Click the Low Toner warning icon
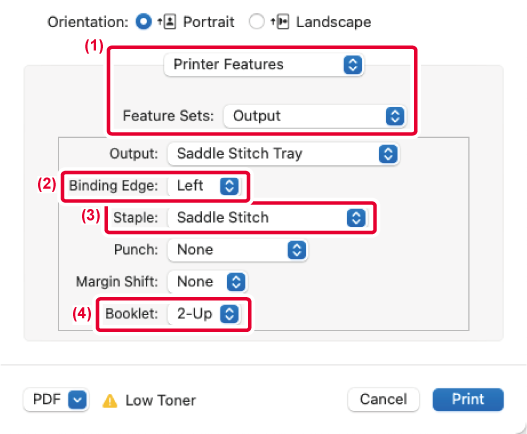Viewport: 527px width, 434px height. (x=110, y=401)
